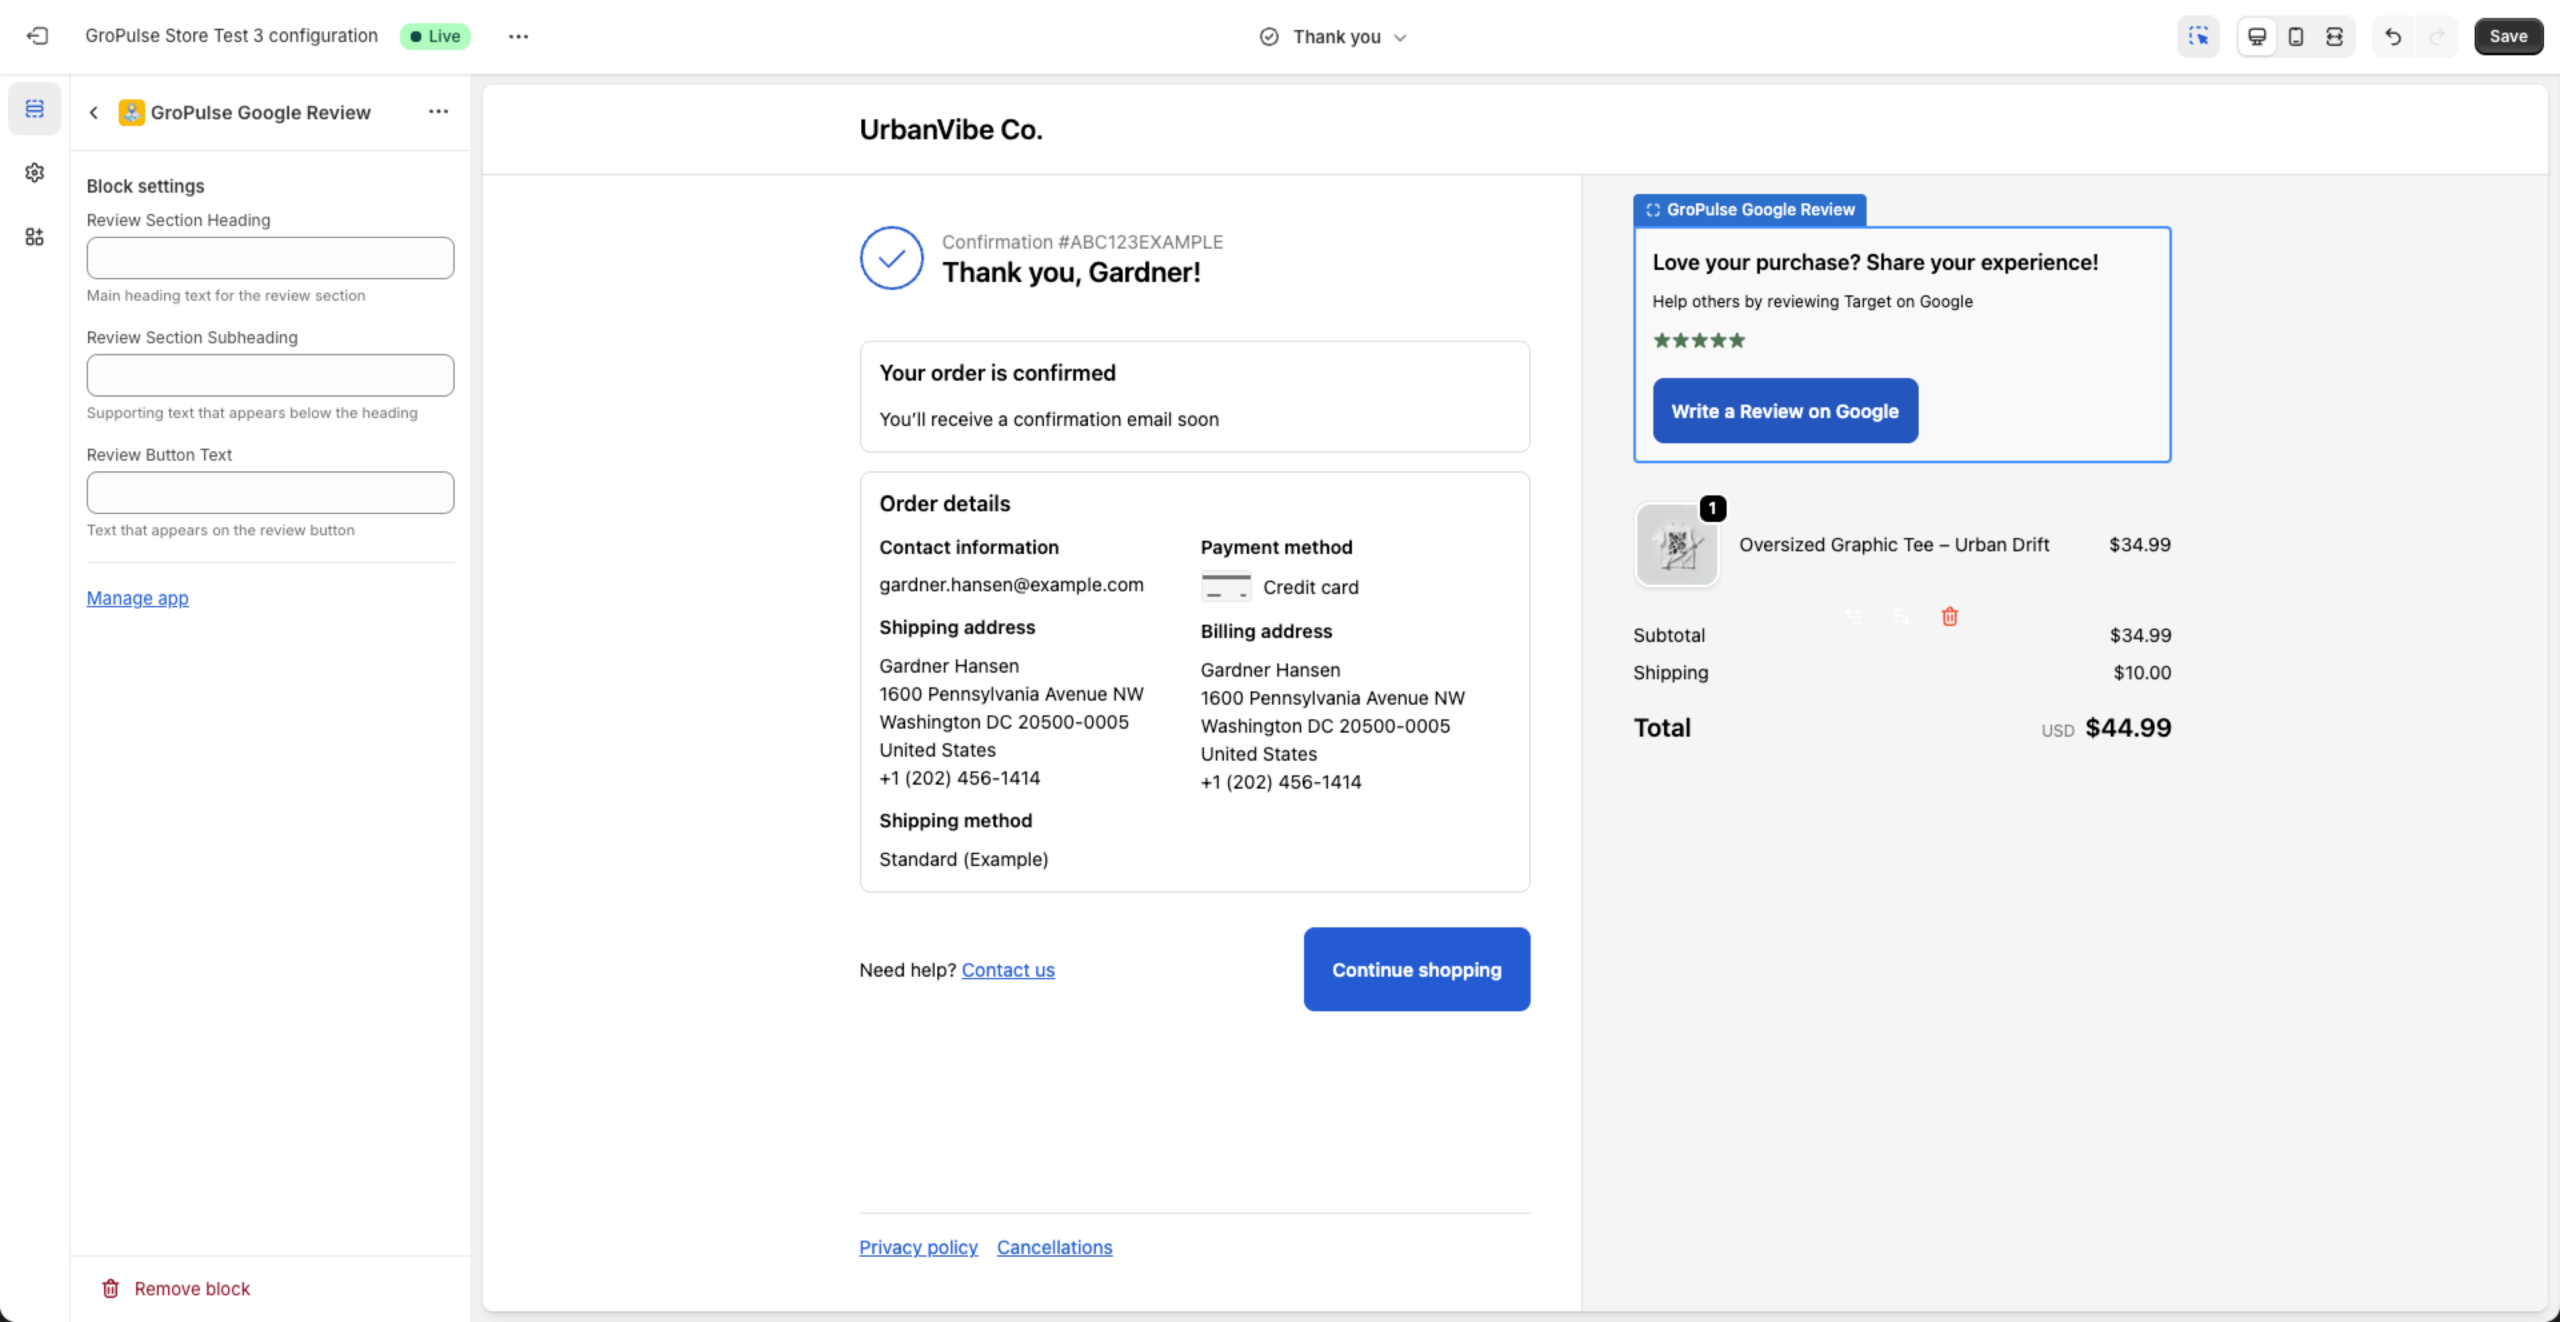Open the Manage app link

(x=137, y=598)
